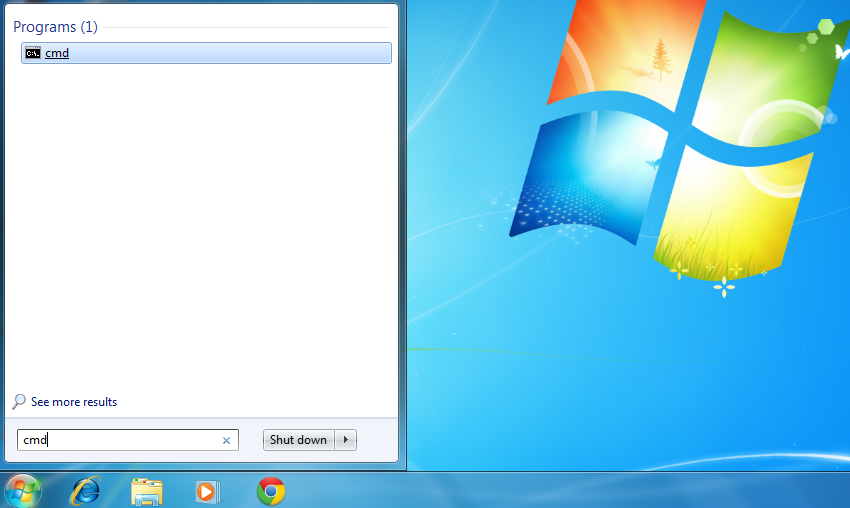
Task: Open the cmd program result
Action: pos(206,53)
